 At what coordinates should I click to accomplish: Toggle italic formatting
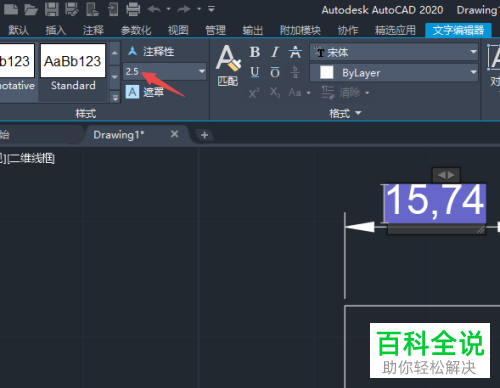[275, 52]
